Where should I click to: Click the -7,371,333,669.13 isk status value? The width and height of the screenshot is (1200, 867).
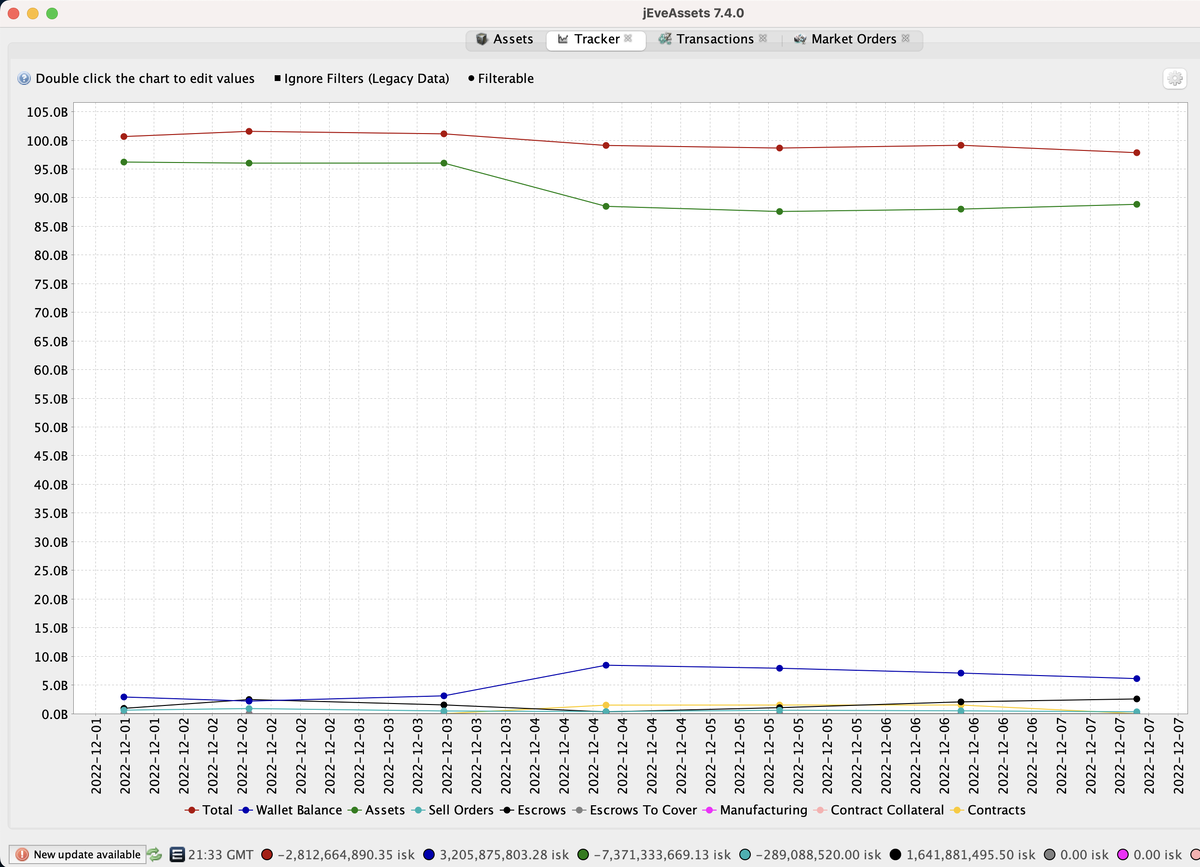pos(662,854)
